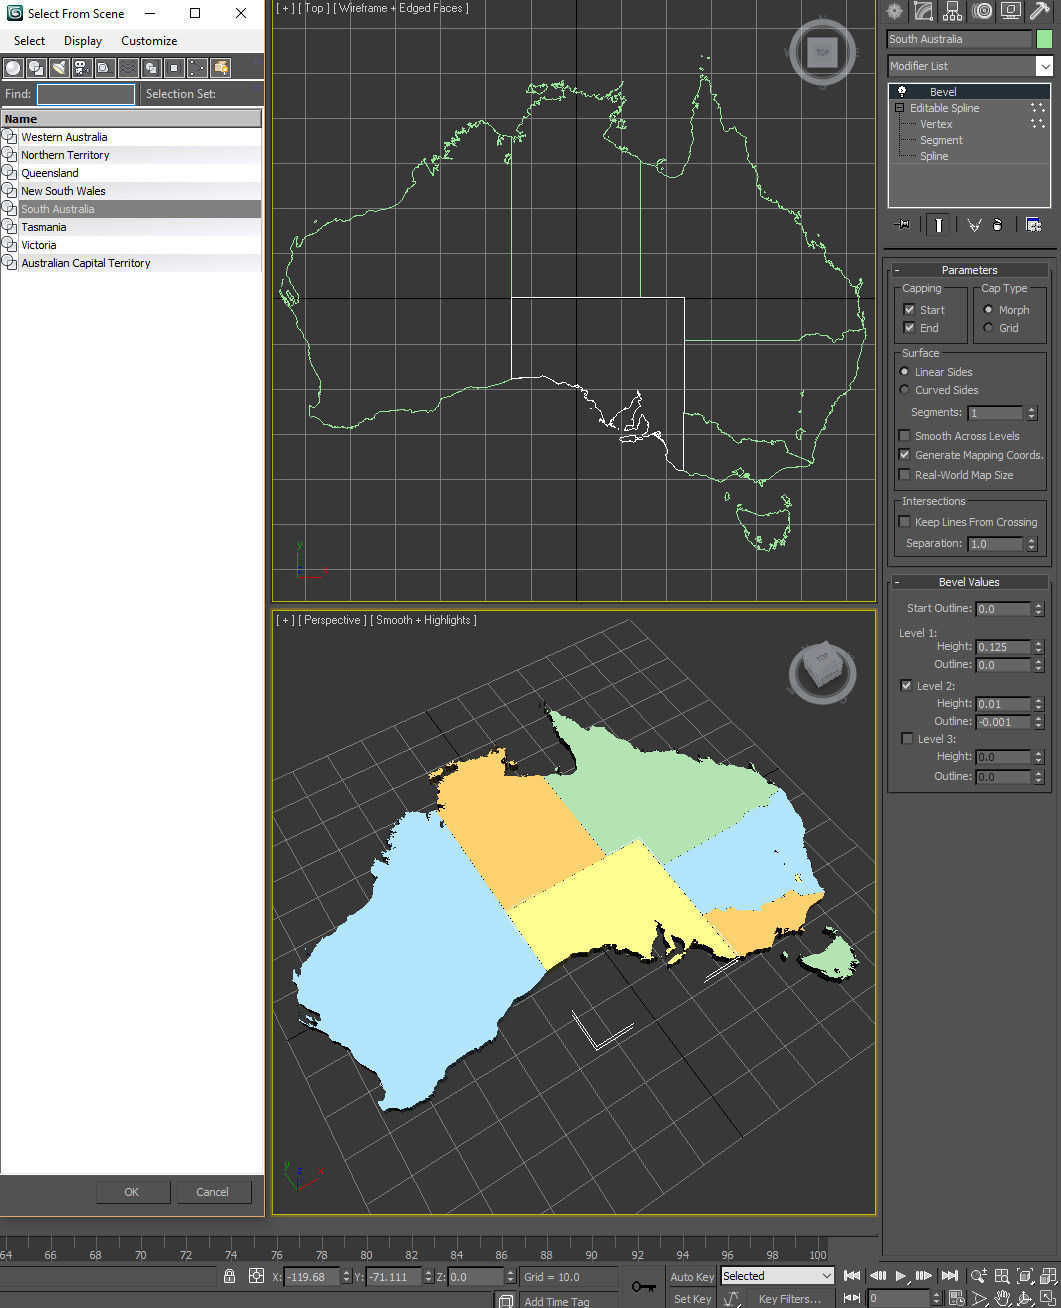Screen dimensions: 1061x1308
Task: Click Maximize Viewport Toggle icon
Action: 1048,1298
